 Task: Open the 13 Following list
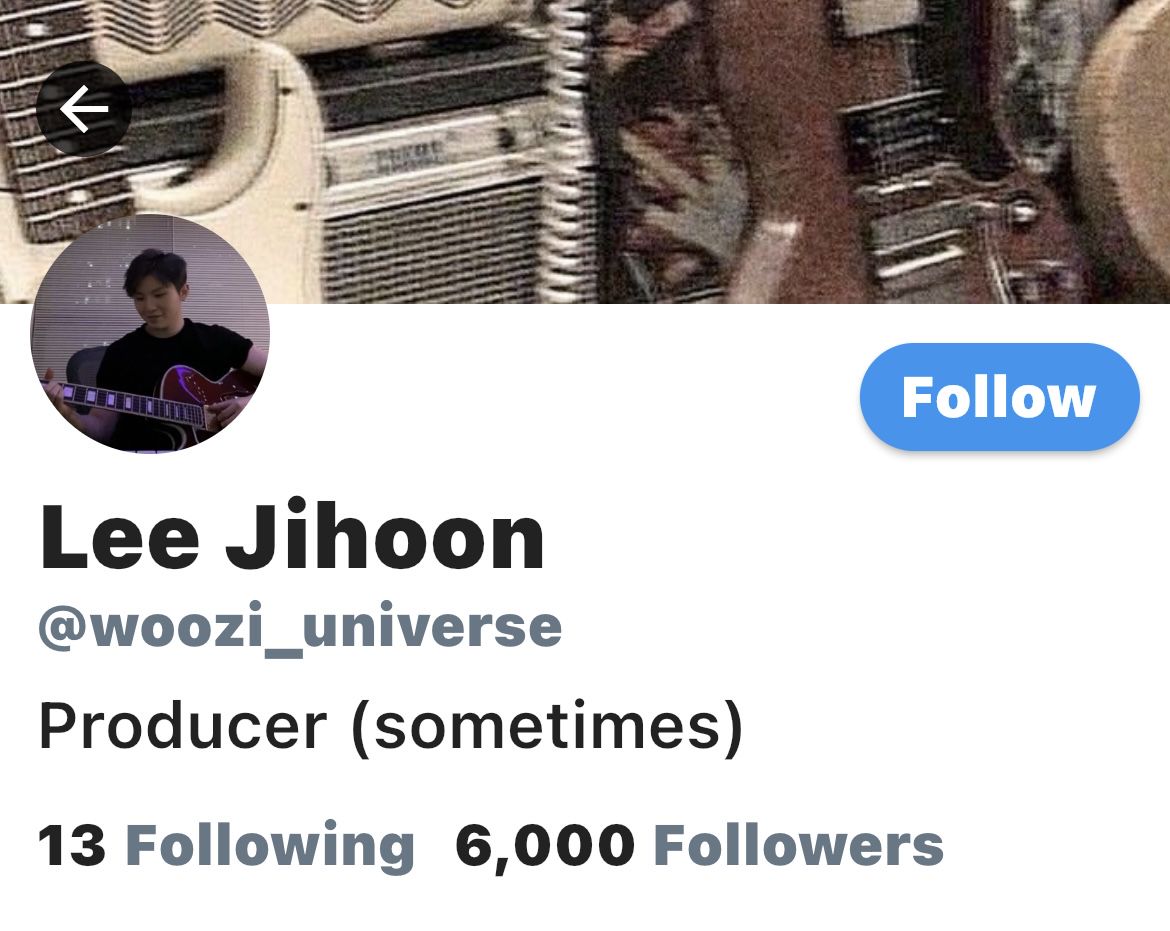coord(226,846)
